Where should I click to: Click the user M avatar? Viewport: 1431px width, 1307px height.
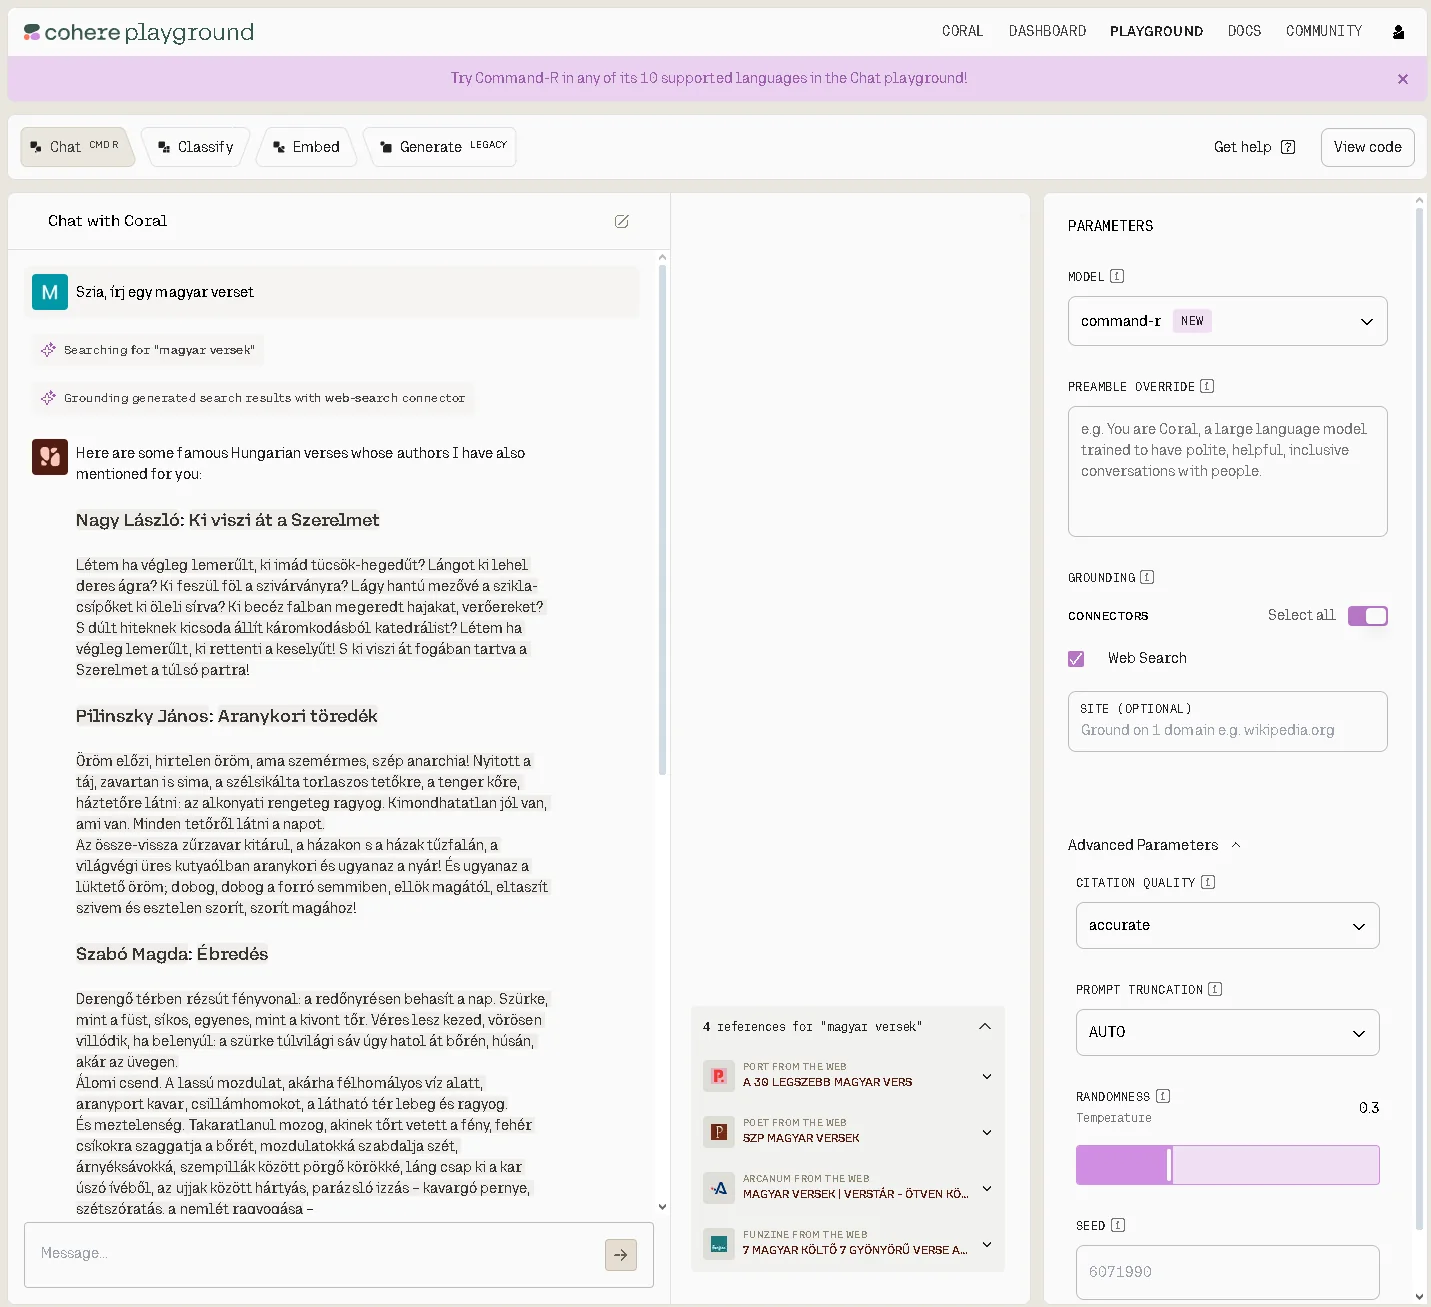pyautogui.click(x=50, y=292)
